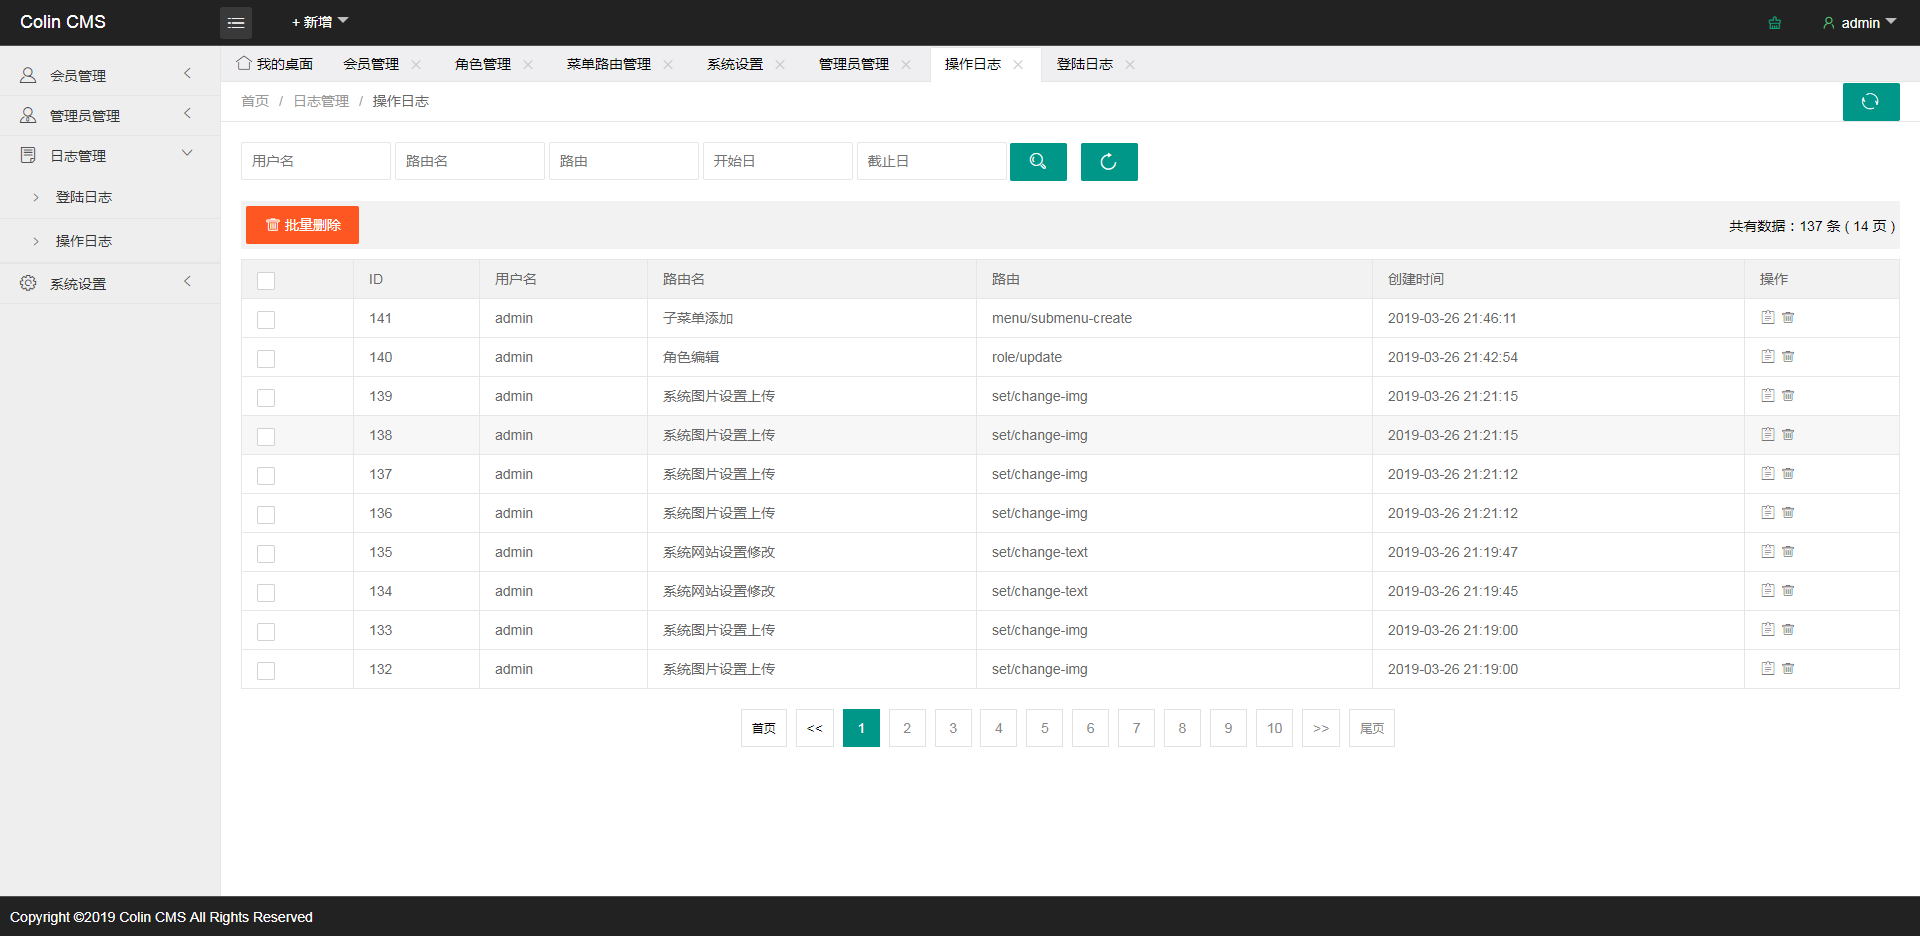Click the green refresh page button
The image size is (1920, 936).
pos(1870,102)
